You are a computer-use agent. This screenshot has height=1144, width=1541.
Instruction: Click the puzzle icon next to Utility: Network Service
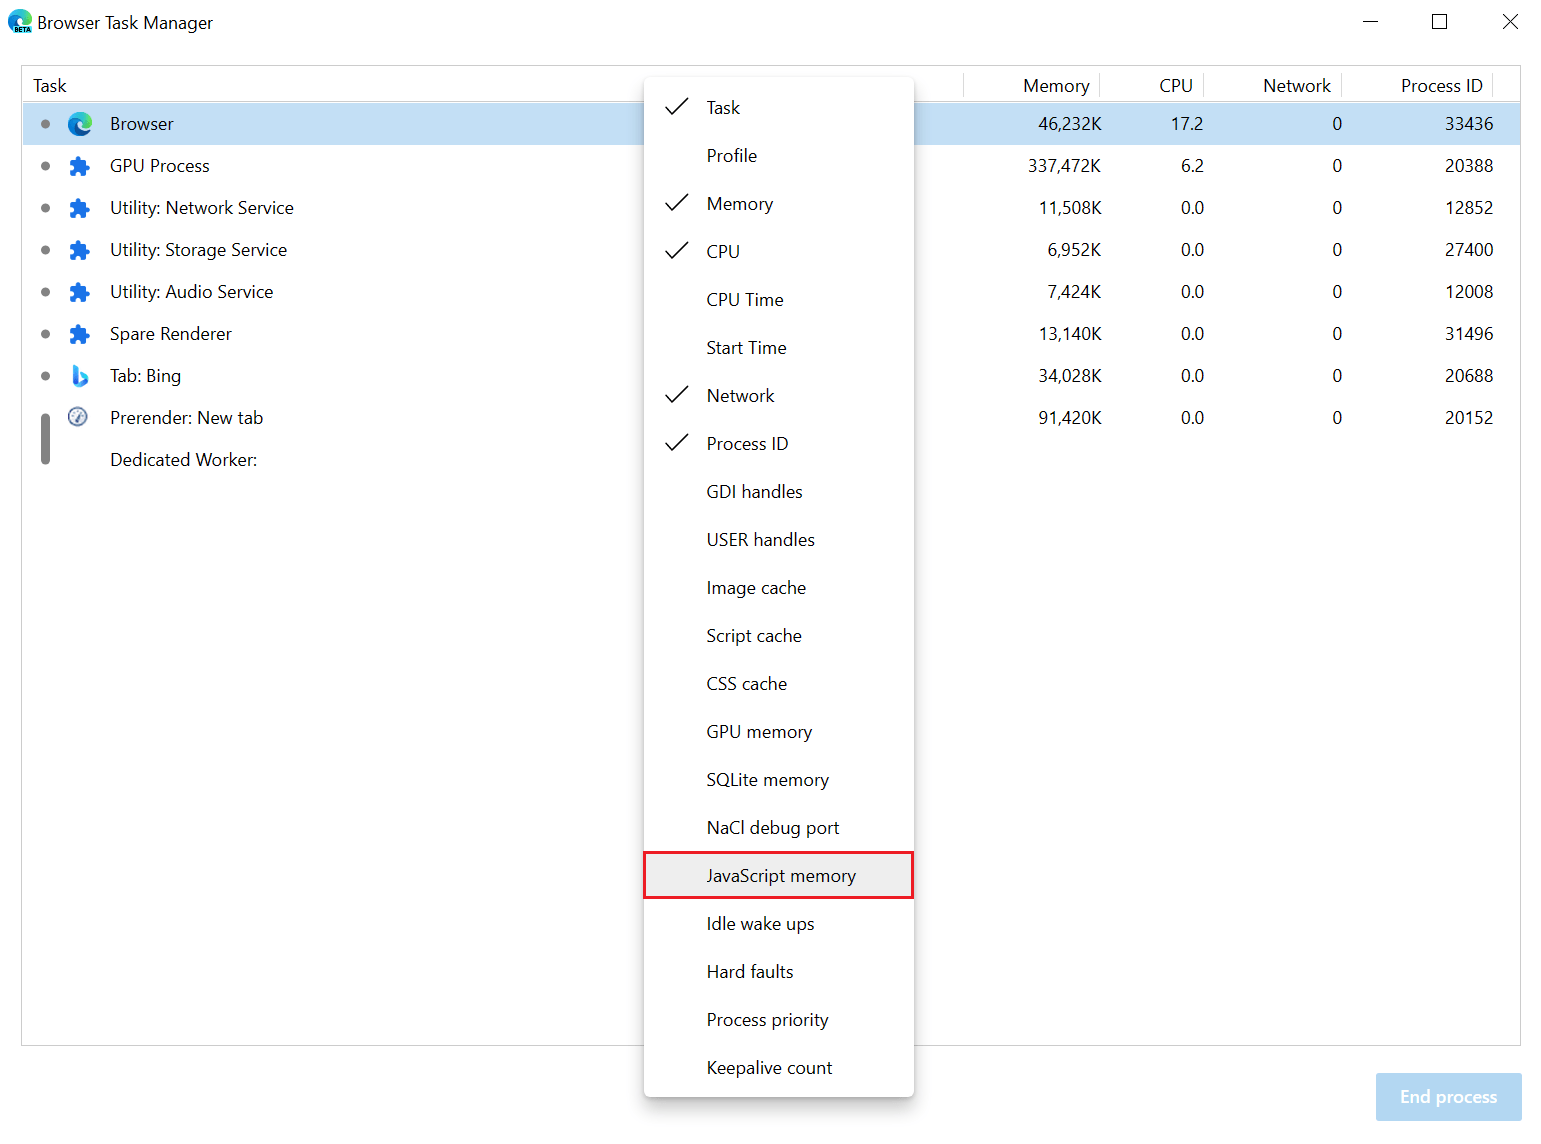79,208
